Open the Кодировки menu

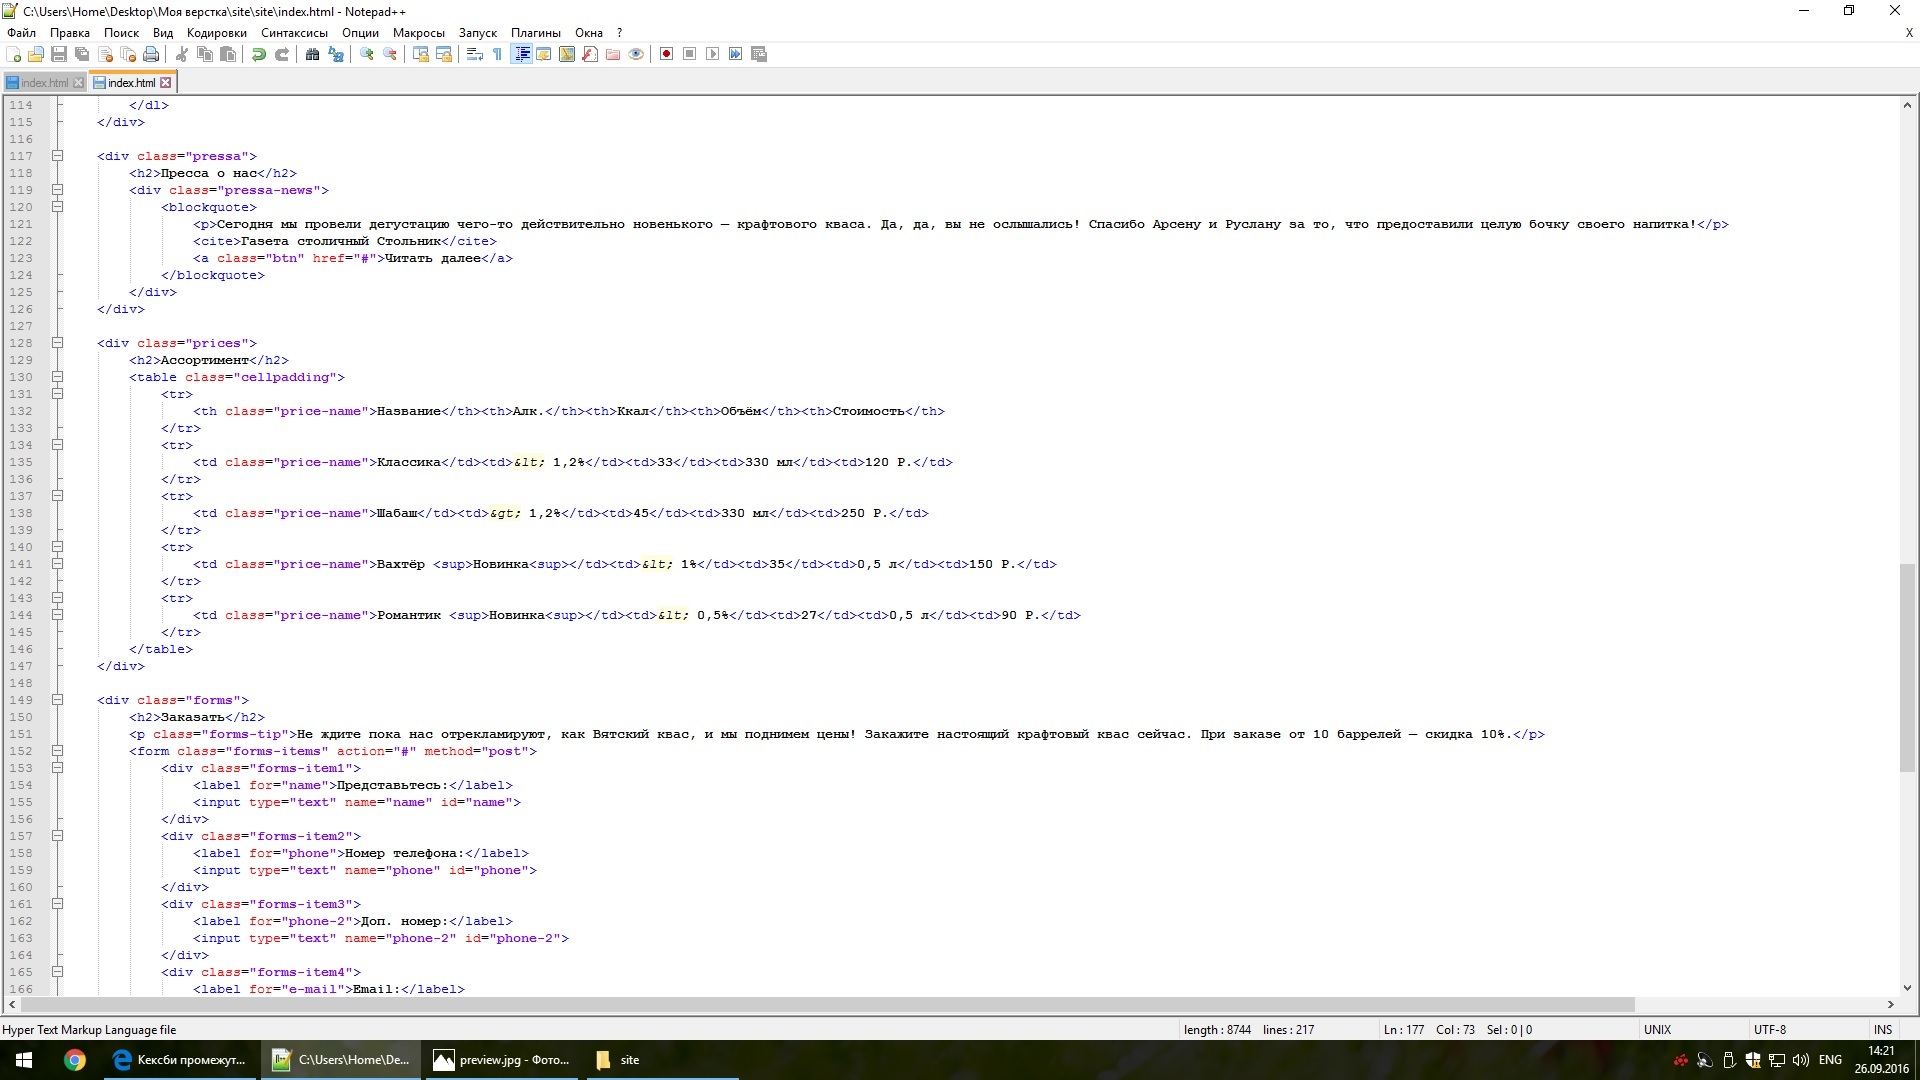(216, 33)
